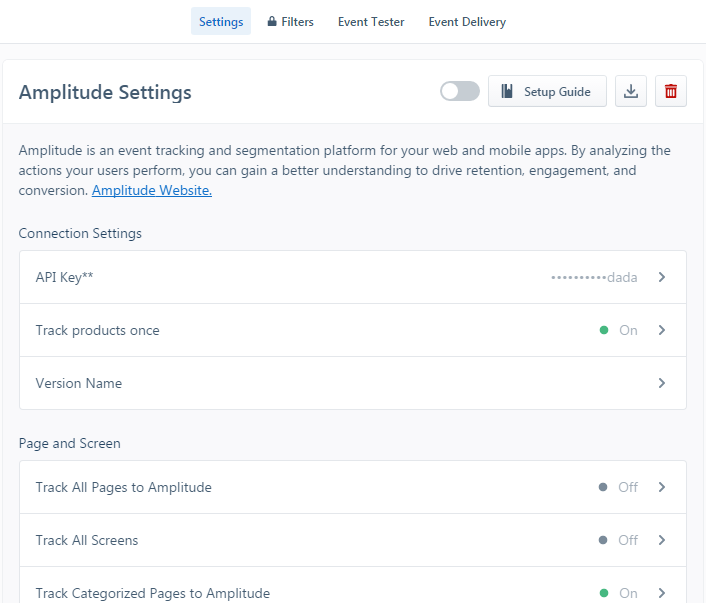Open the Setup Guide button
Viewport: 706px width, 603px height.
547,92
